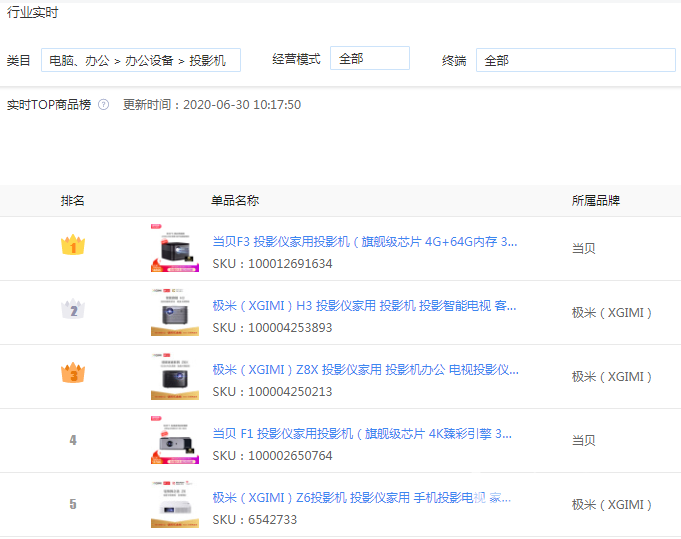Click the 极米（XGIMI）brand cell in rank 5 row
Viewport: 681px width, 539px height.
pyautogui.click(x=612, y=505)
